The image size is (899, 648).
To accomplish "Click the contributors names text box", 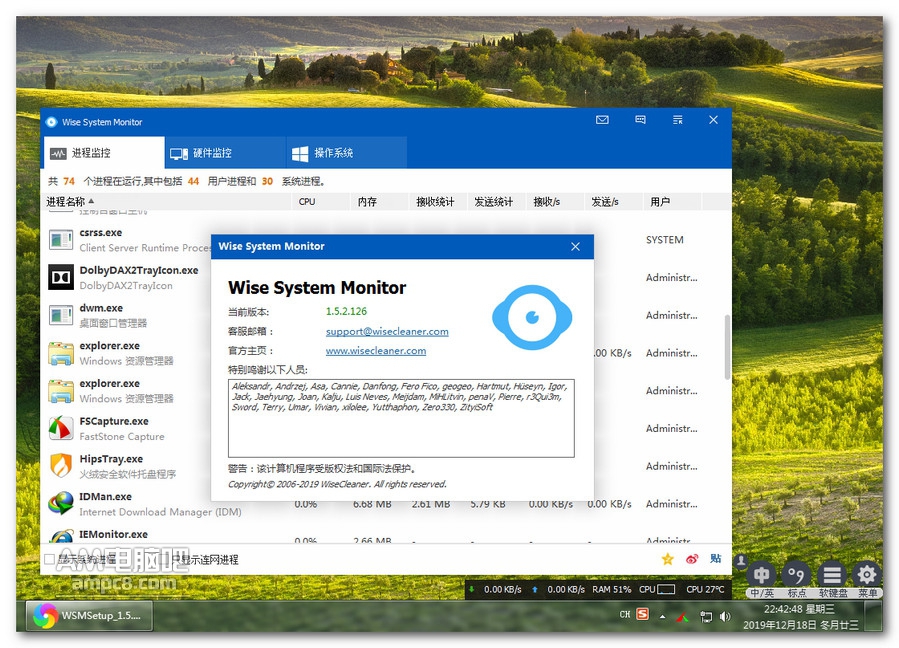I will 401,418.
